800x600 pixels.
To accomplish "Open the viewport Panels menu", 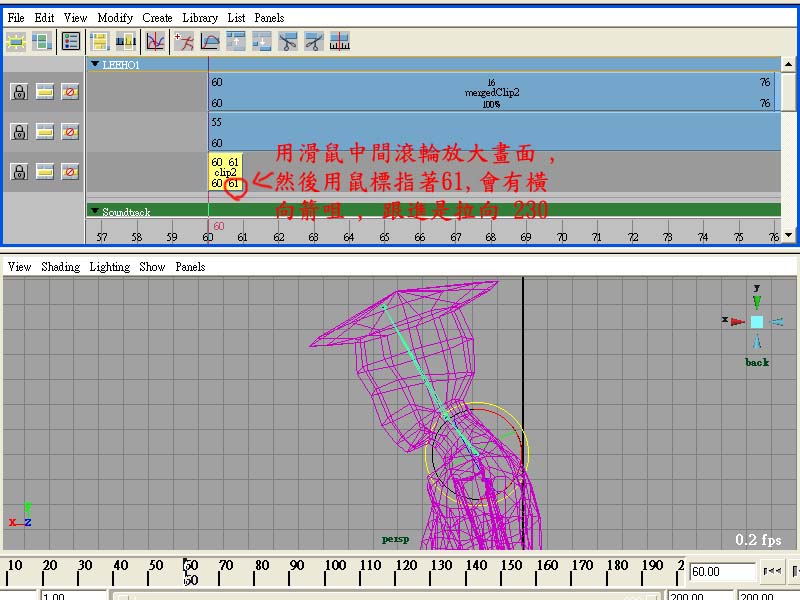I will 190,267.
